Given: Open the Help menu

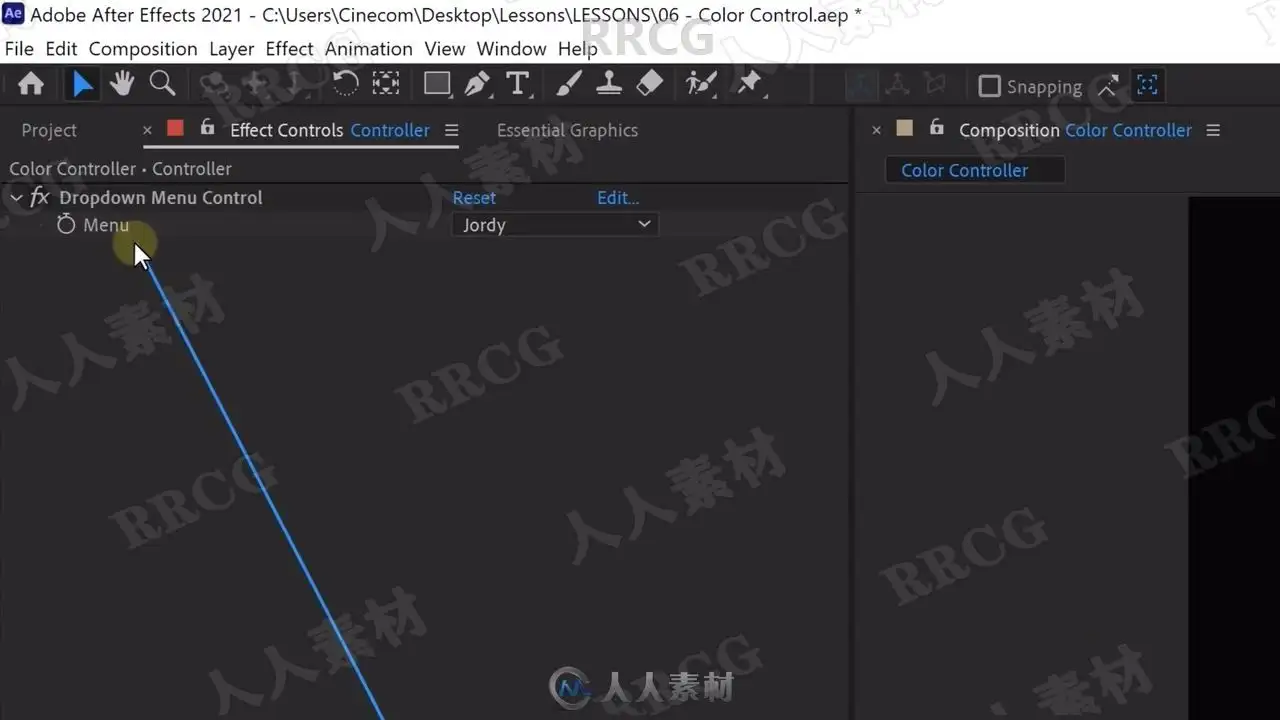Looking at the screenshot, I should point(578,49).
